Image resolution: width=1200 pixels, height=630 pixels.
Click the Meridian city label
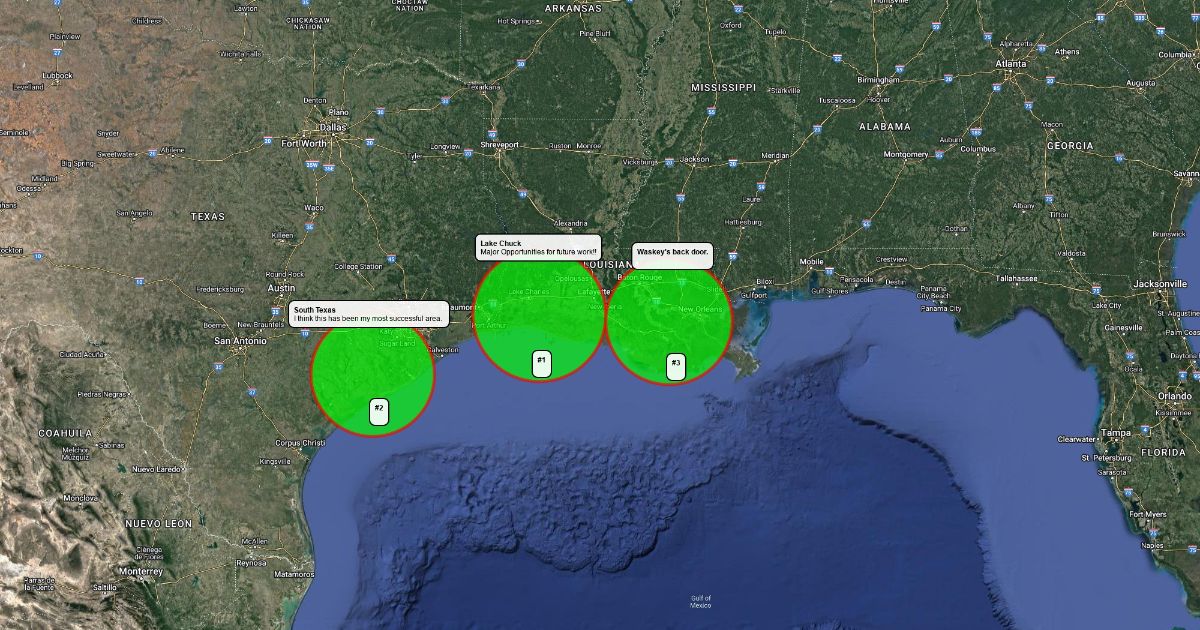(x=775, y=156)
